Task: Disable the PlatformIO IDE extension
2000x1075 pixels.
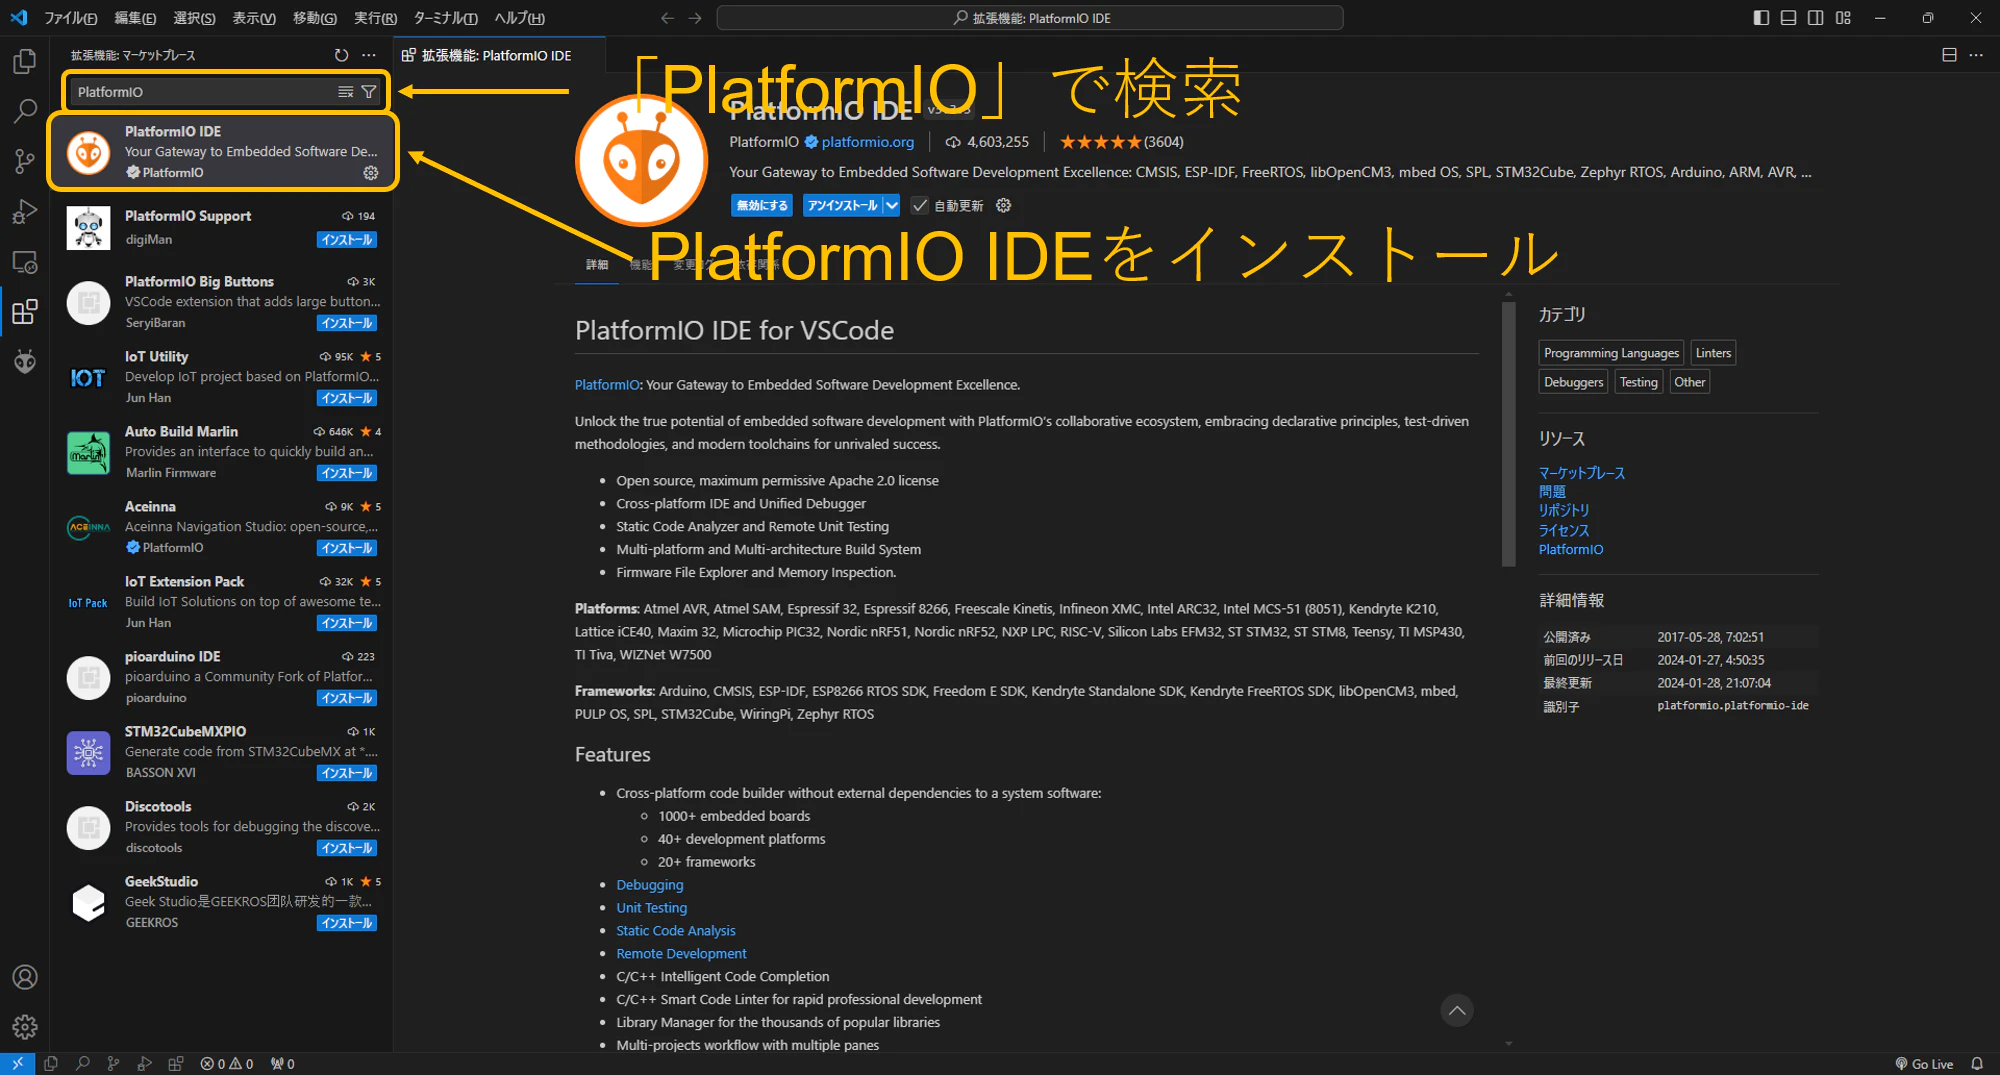Action: click(762, 205)
